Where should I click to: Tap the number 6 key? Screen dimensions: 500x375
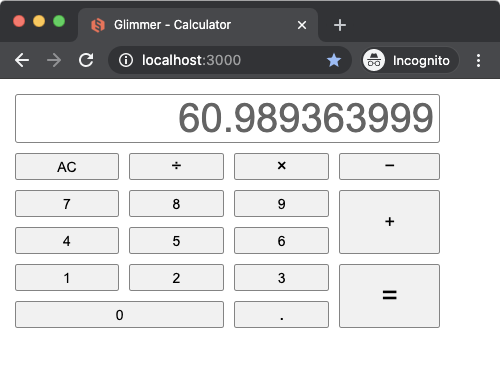point(281,241)
